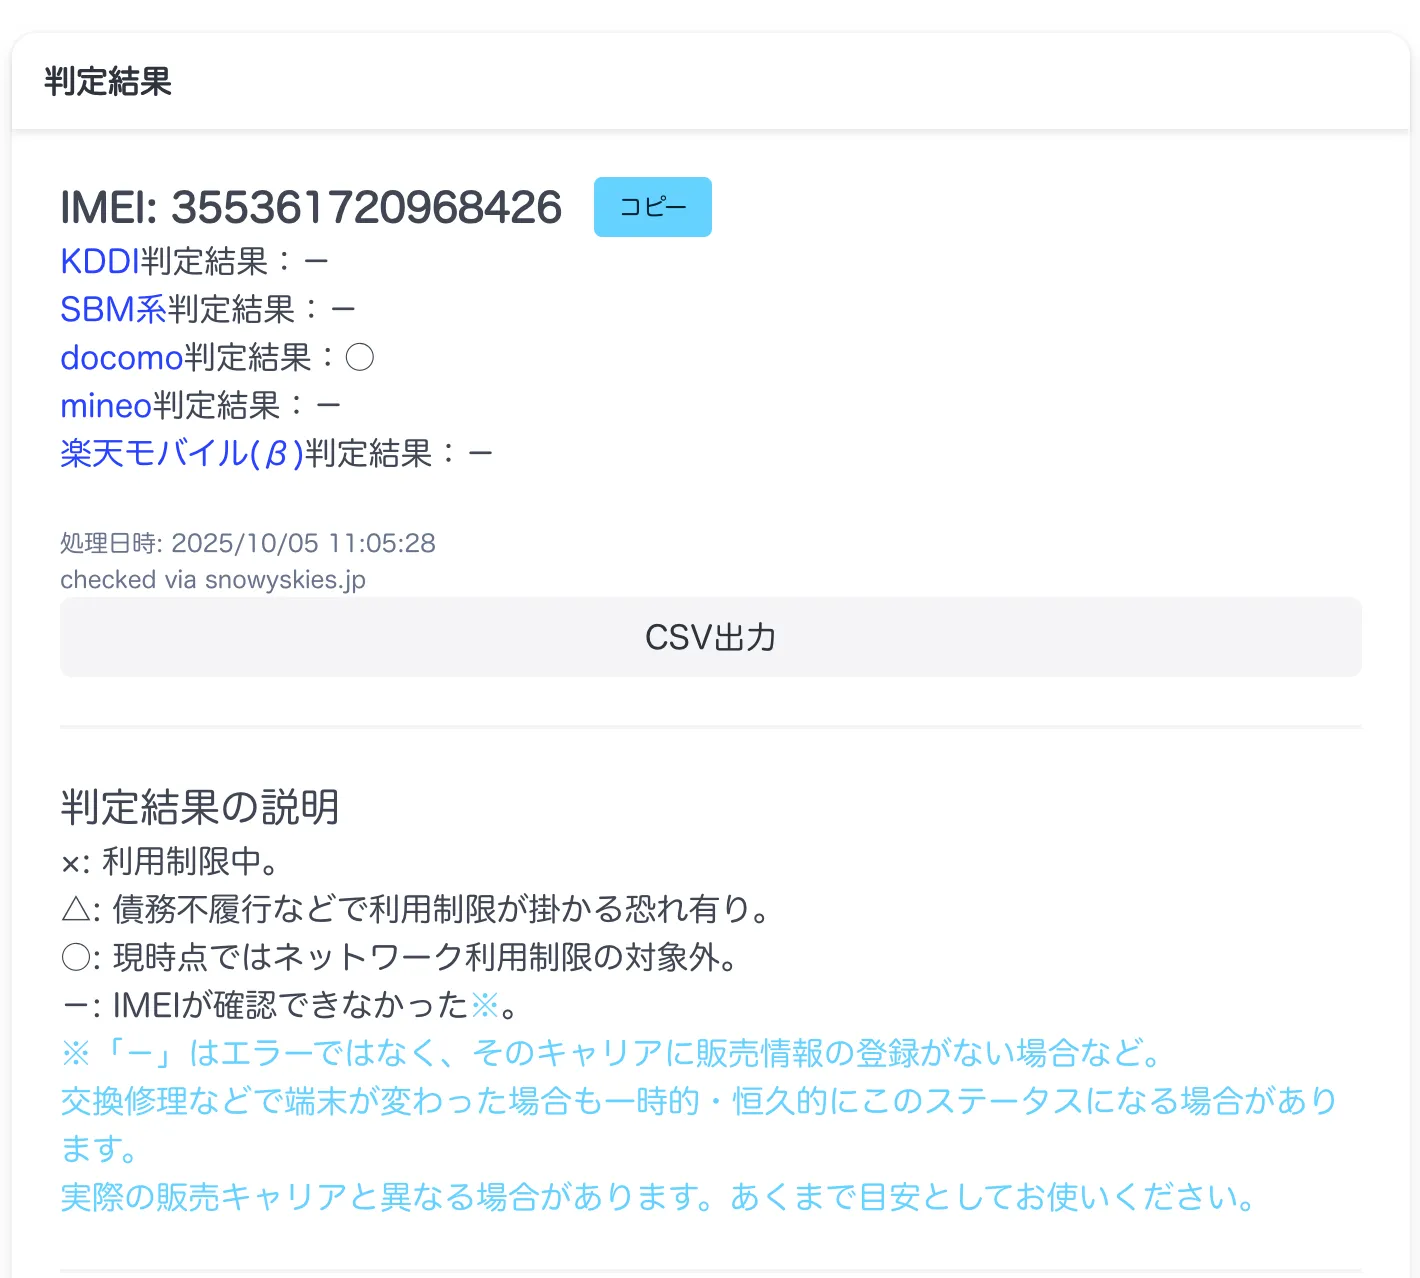Image resolution: width=1420 pixels, height=1278 pixels.
Task: Click the ○ 現時点では対象外 explanation line
Action: (x=400, y=957)
